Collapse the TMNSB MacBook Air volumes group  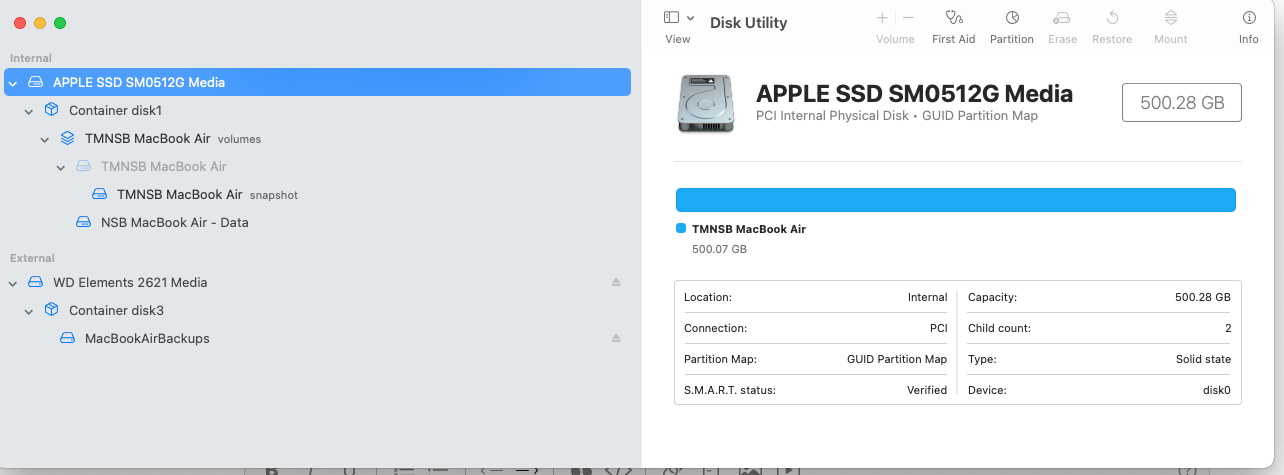44,139
